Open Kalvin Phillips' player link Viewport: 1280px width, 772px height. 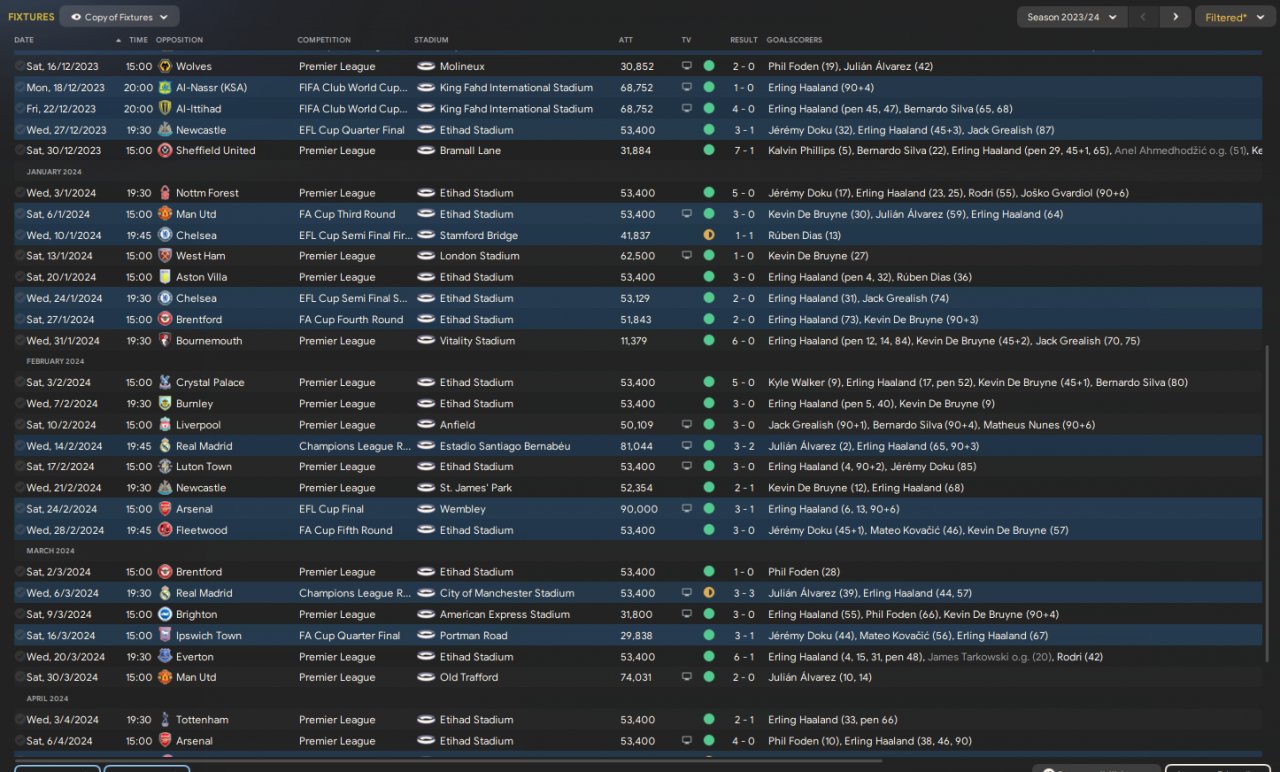(803, 150)
